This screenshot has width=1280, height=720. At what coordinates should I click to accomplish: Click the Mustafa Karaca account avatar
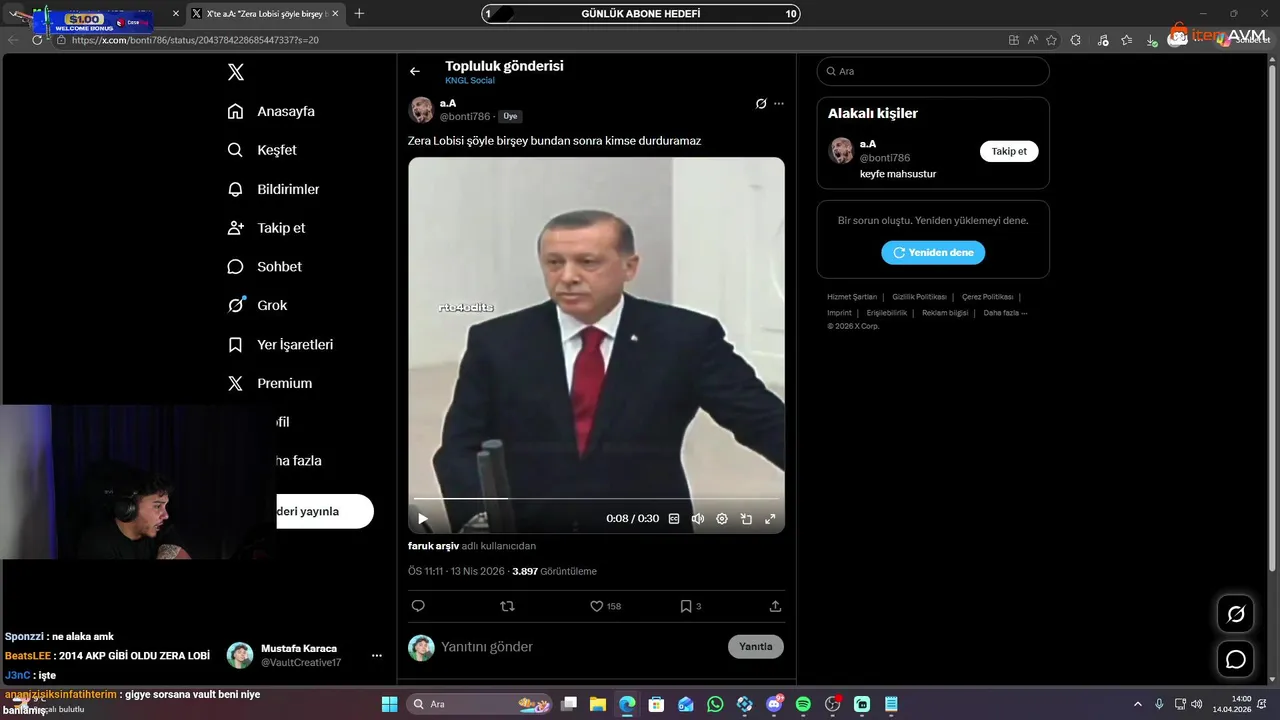(240, 656)
